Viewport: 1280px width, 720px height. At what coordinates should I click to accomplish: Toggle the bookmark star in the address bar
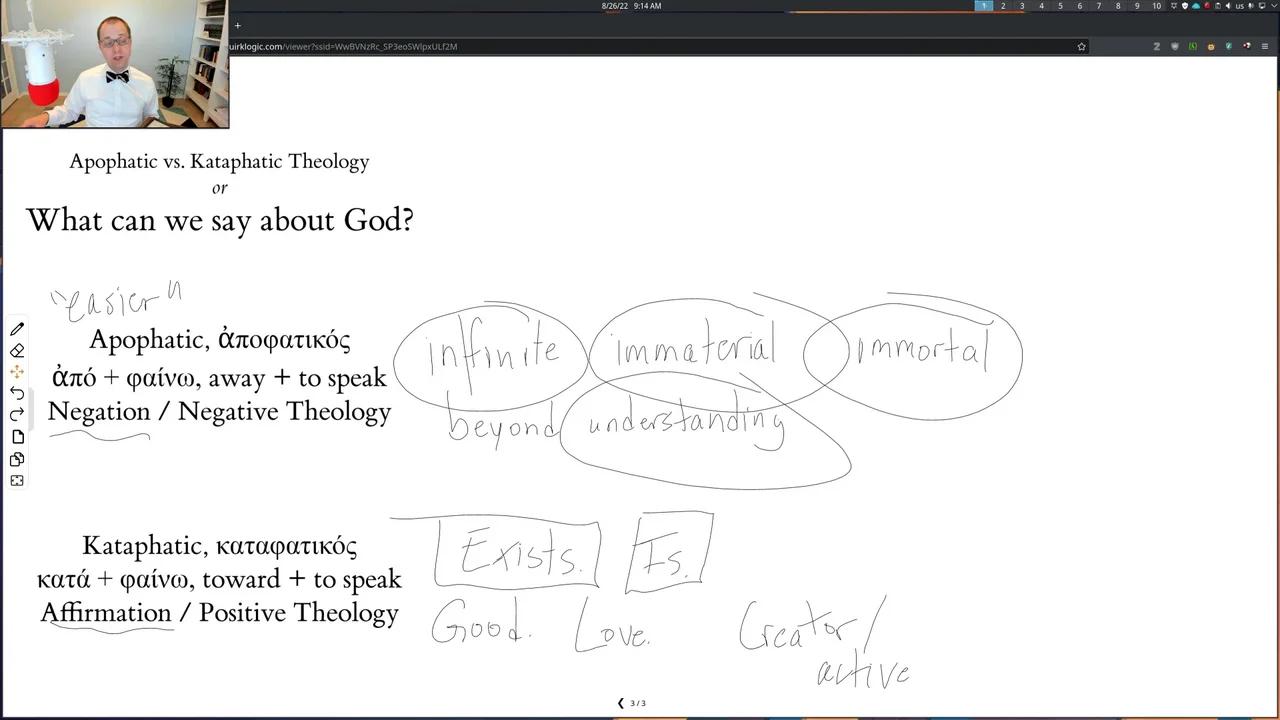point(1082,46)
